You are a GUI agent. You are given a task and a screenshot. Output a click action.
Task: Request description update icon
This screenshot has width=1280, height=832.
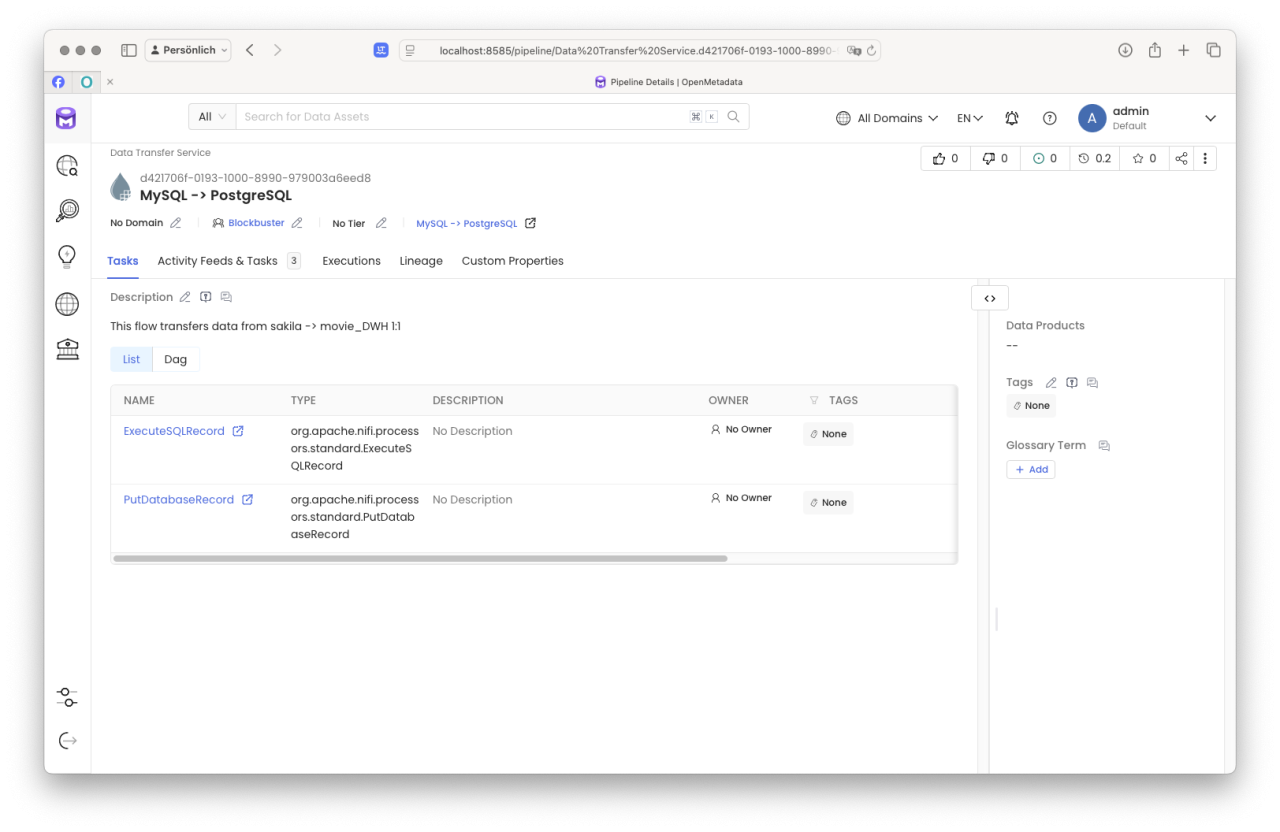[206, 297]
